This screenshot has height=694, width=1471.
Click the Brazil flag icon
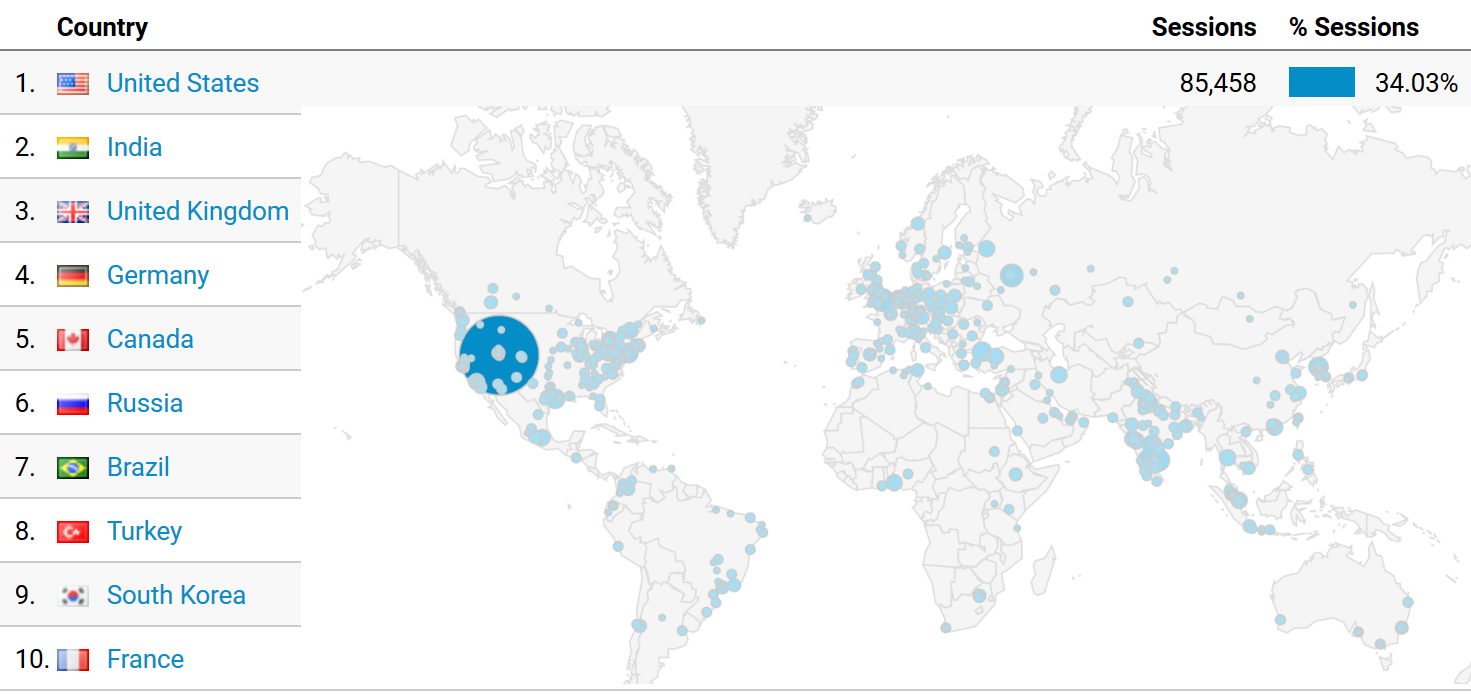(x=73, y=468)
